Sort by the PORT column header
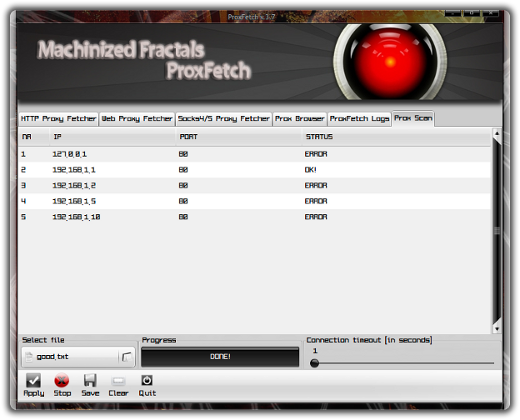 pos(239,137)
